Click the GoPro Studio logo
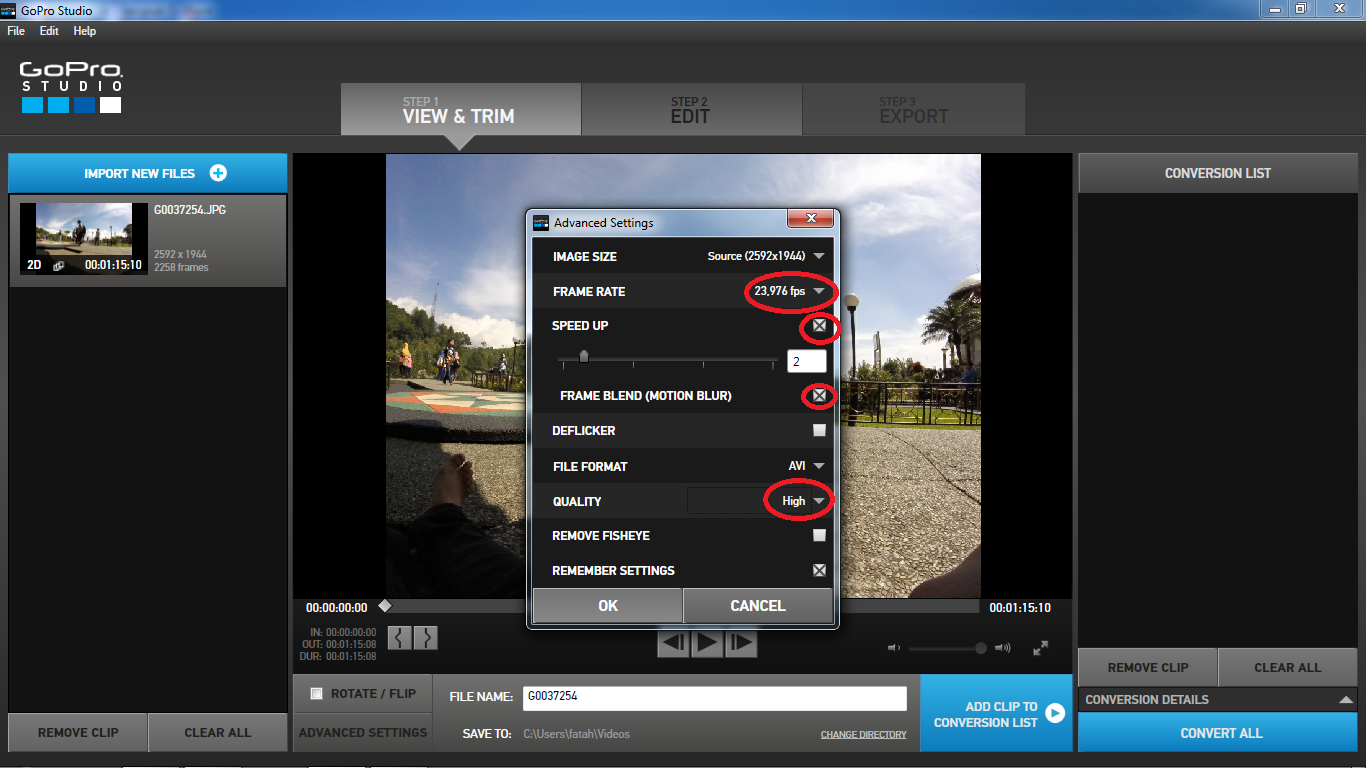The width and height of the screenshot is (1366, 768). [x=71, y=87]
